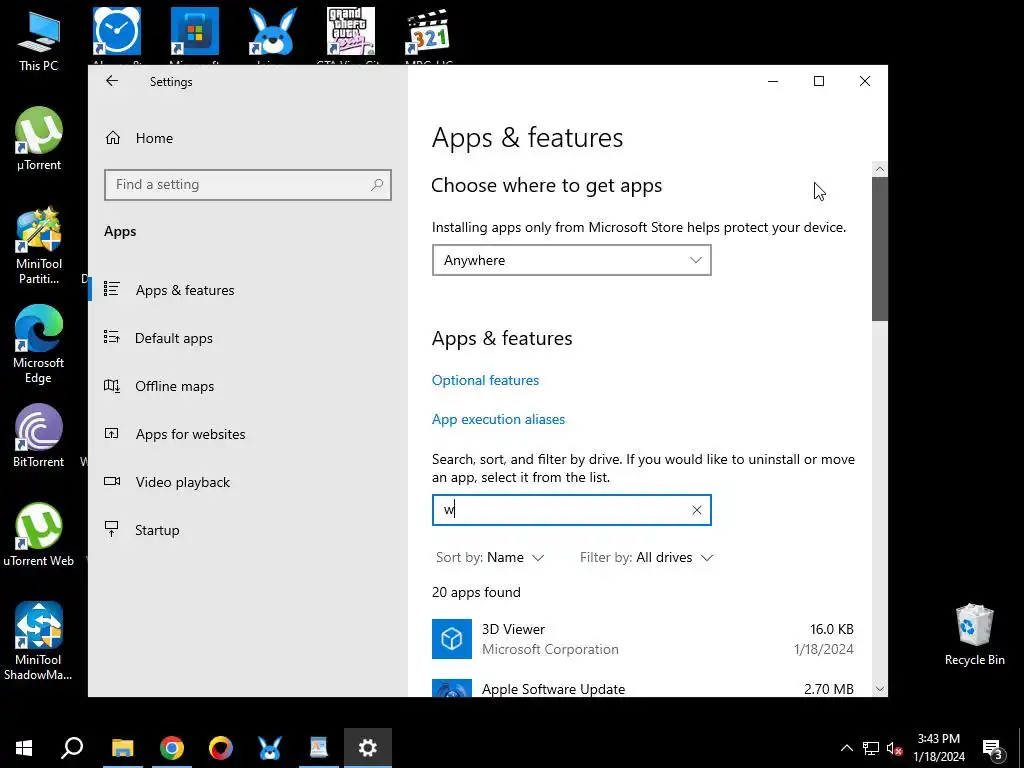This screenshot has width=1024, height=768.
Task: Open App execution aliases link
Action: click(x=498, y=419)
